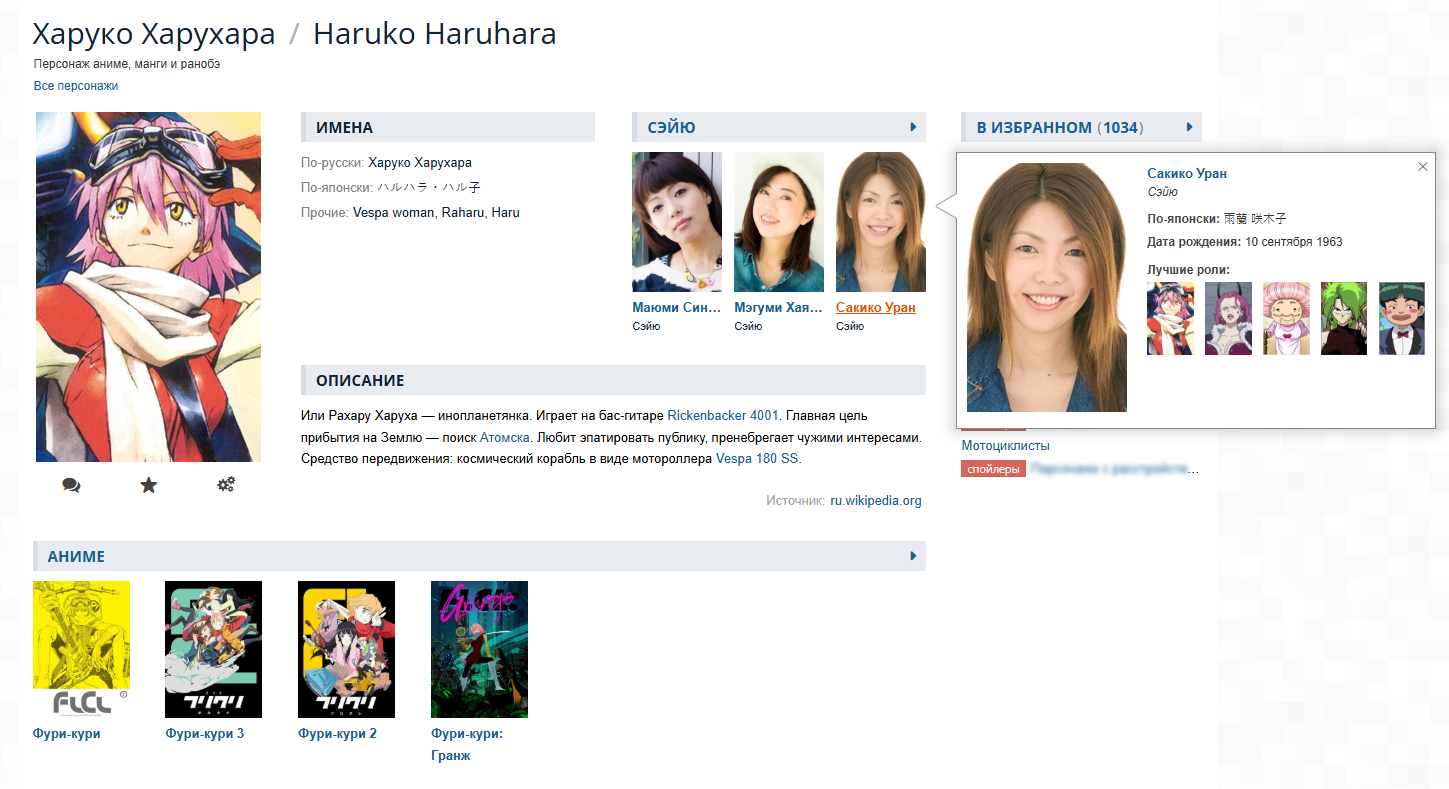Close the Сакико Уран popup

(1423, 166)
